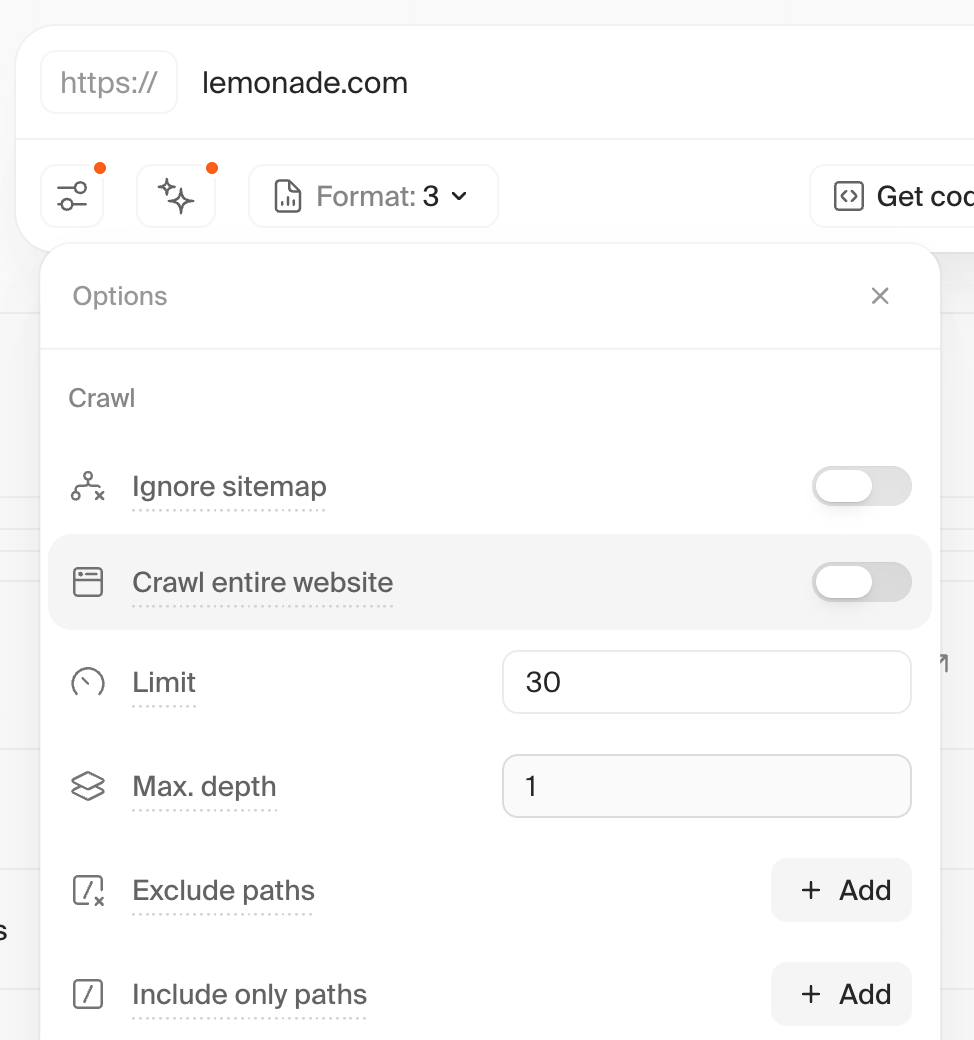
Task: Open the options sliders icon button
Action: click(x=72, y=196)
